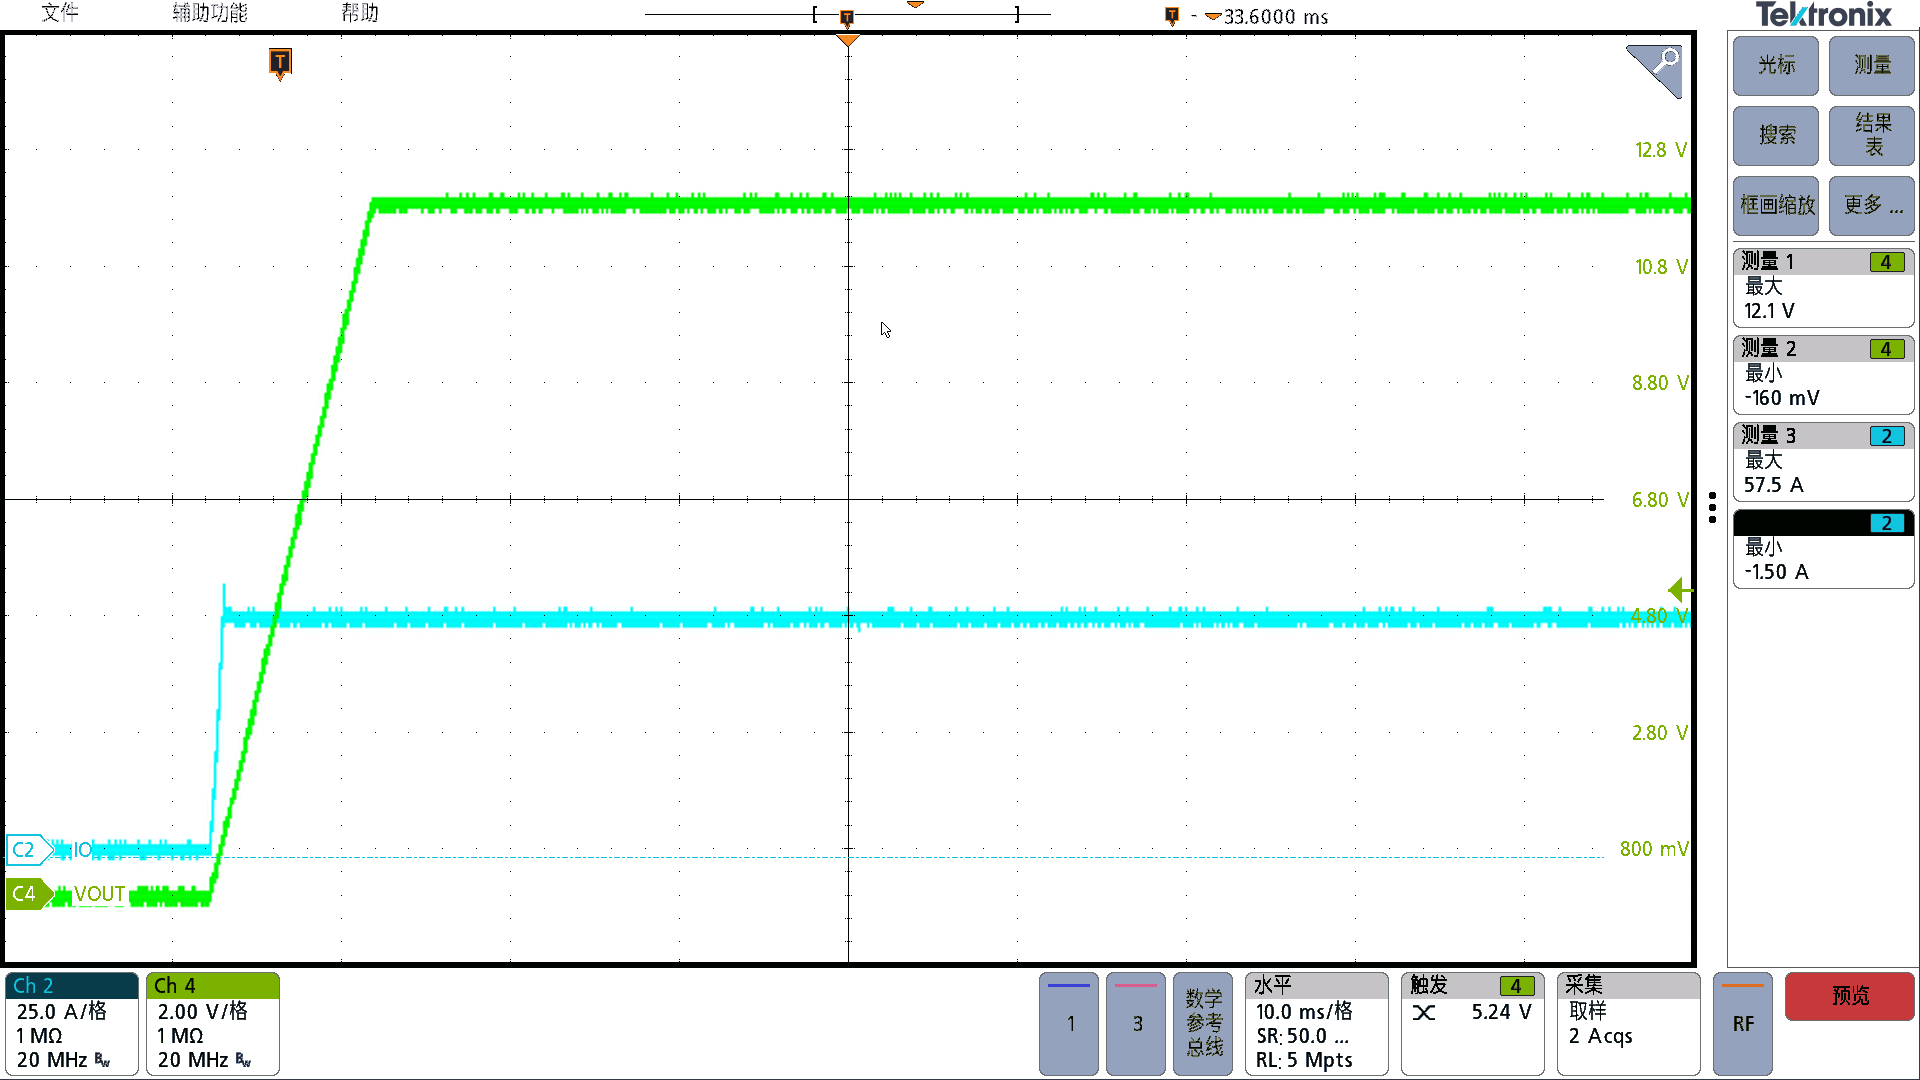Open Ch 4 settings badge 2.00 V/div

[212, 1023]
